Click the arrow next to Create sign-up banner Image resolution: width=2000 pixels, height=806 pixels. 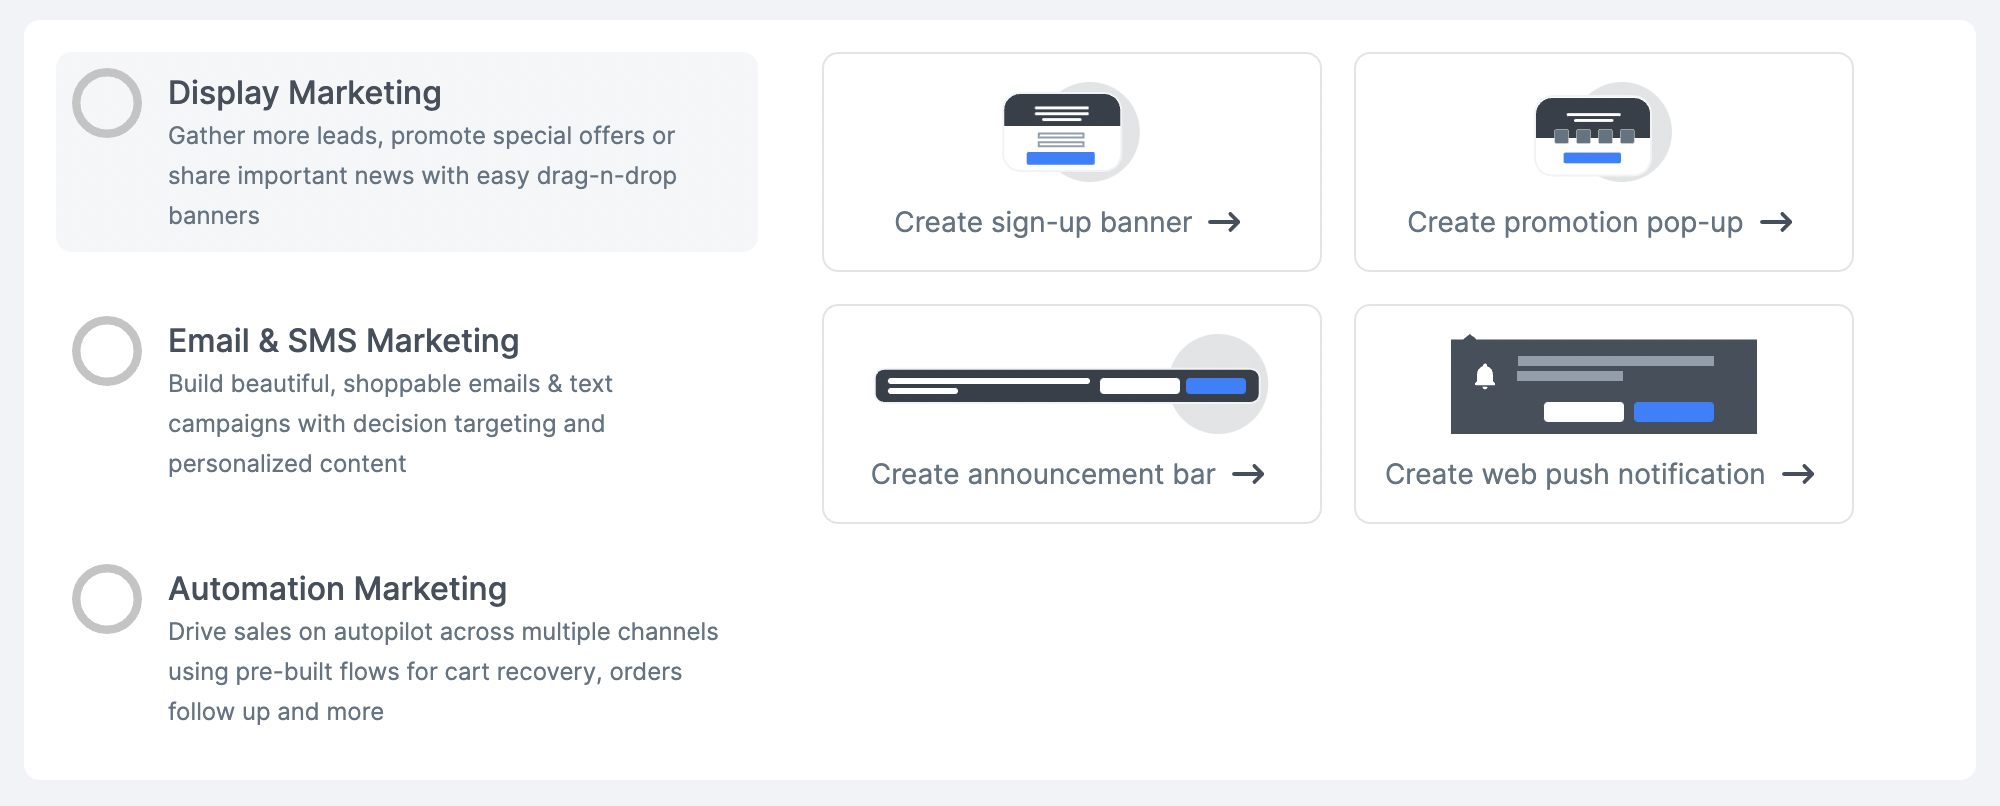pyautogui.click(x=1224, y=222)
